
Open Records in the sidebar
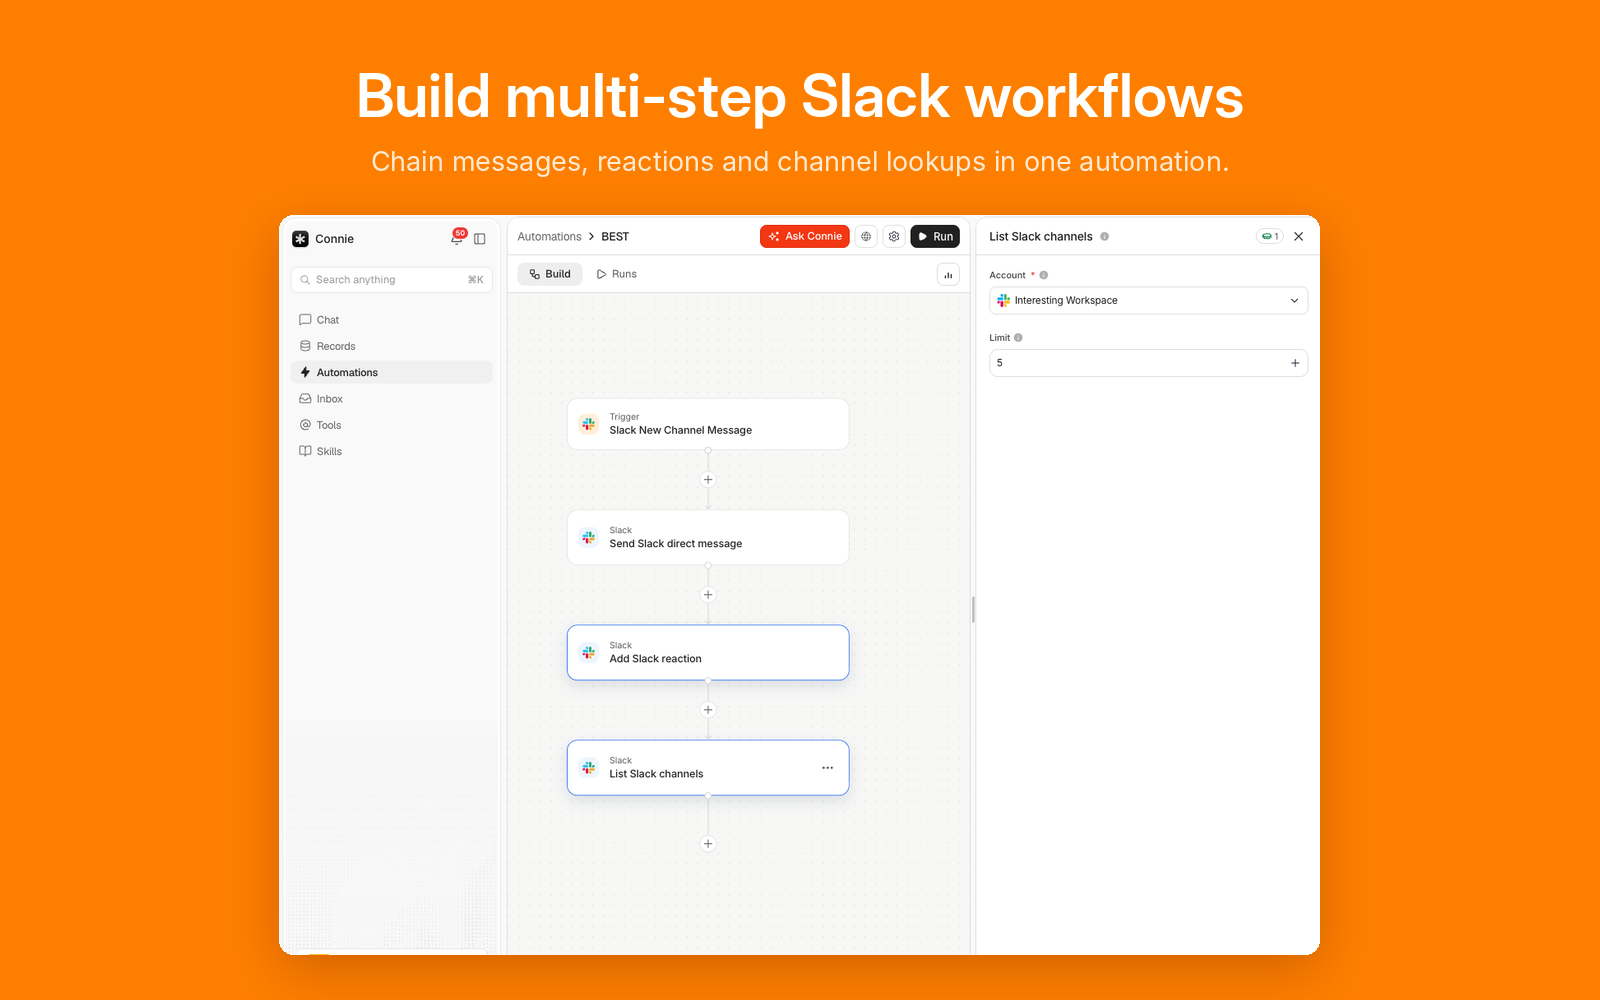pos(391,346)
